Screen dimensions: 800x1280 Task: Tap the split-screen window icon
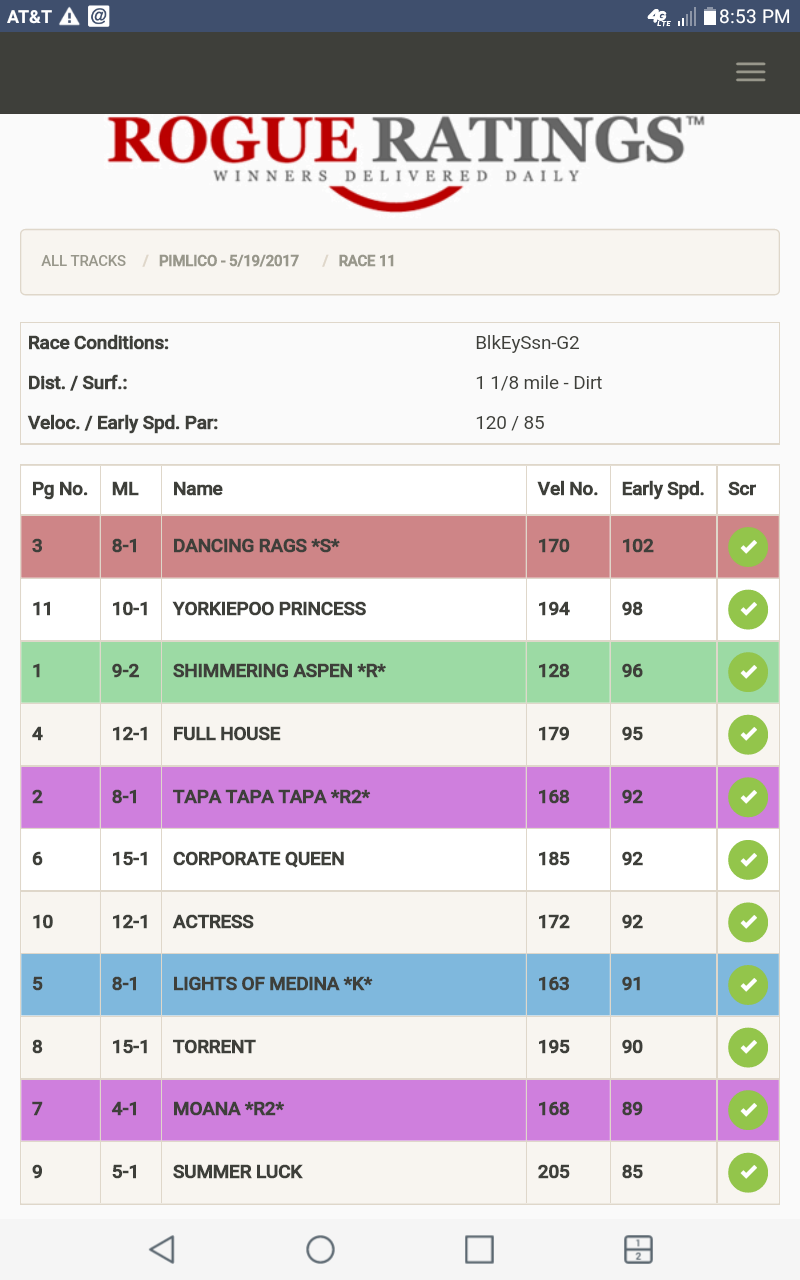[638, 1249]
